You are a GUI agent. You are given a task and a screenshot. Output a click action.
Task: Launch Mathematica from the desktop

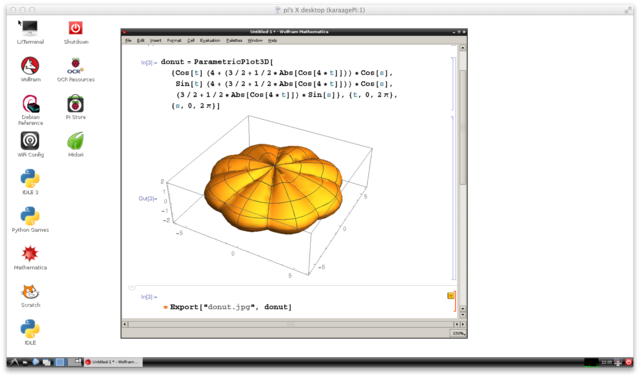pyautogui.click(x=30, y=257)
